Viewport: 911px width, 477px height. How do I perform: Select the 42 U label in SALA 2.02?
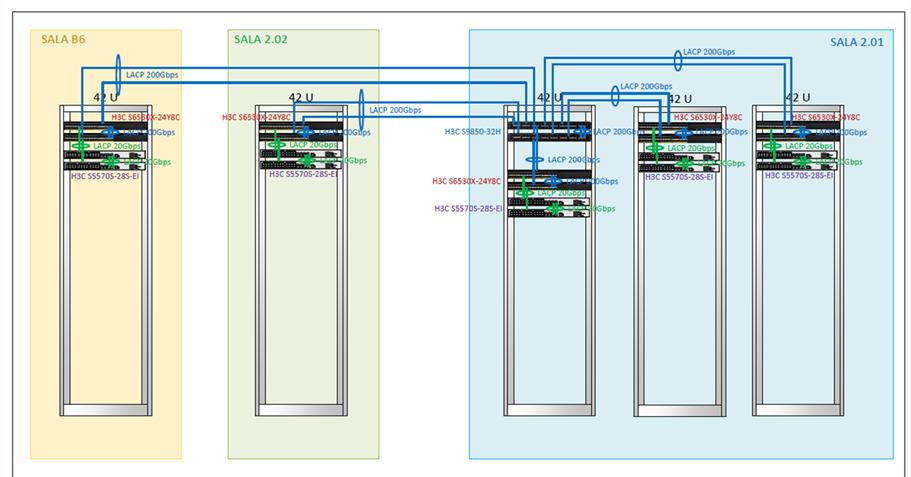click(301, 98)
